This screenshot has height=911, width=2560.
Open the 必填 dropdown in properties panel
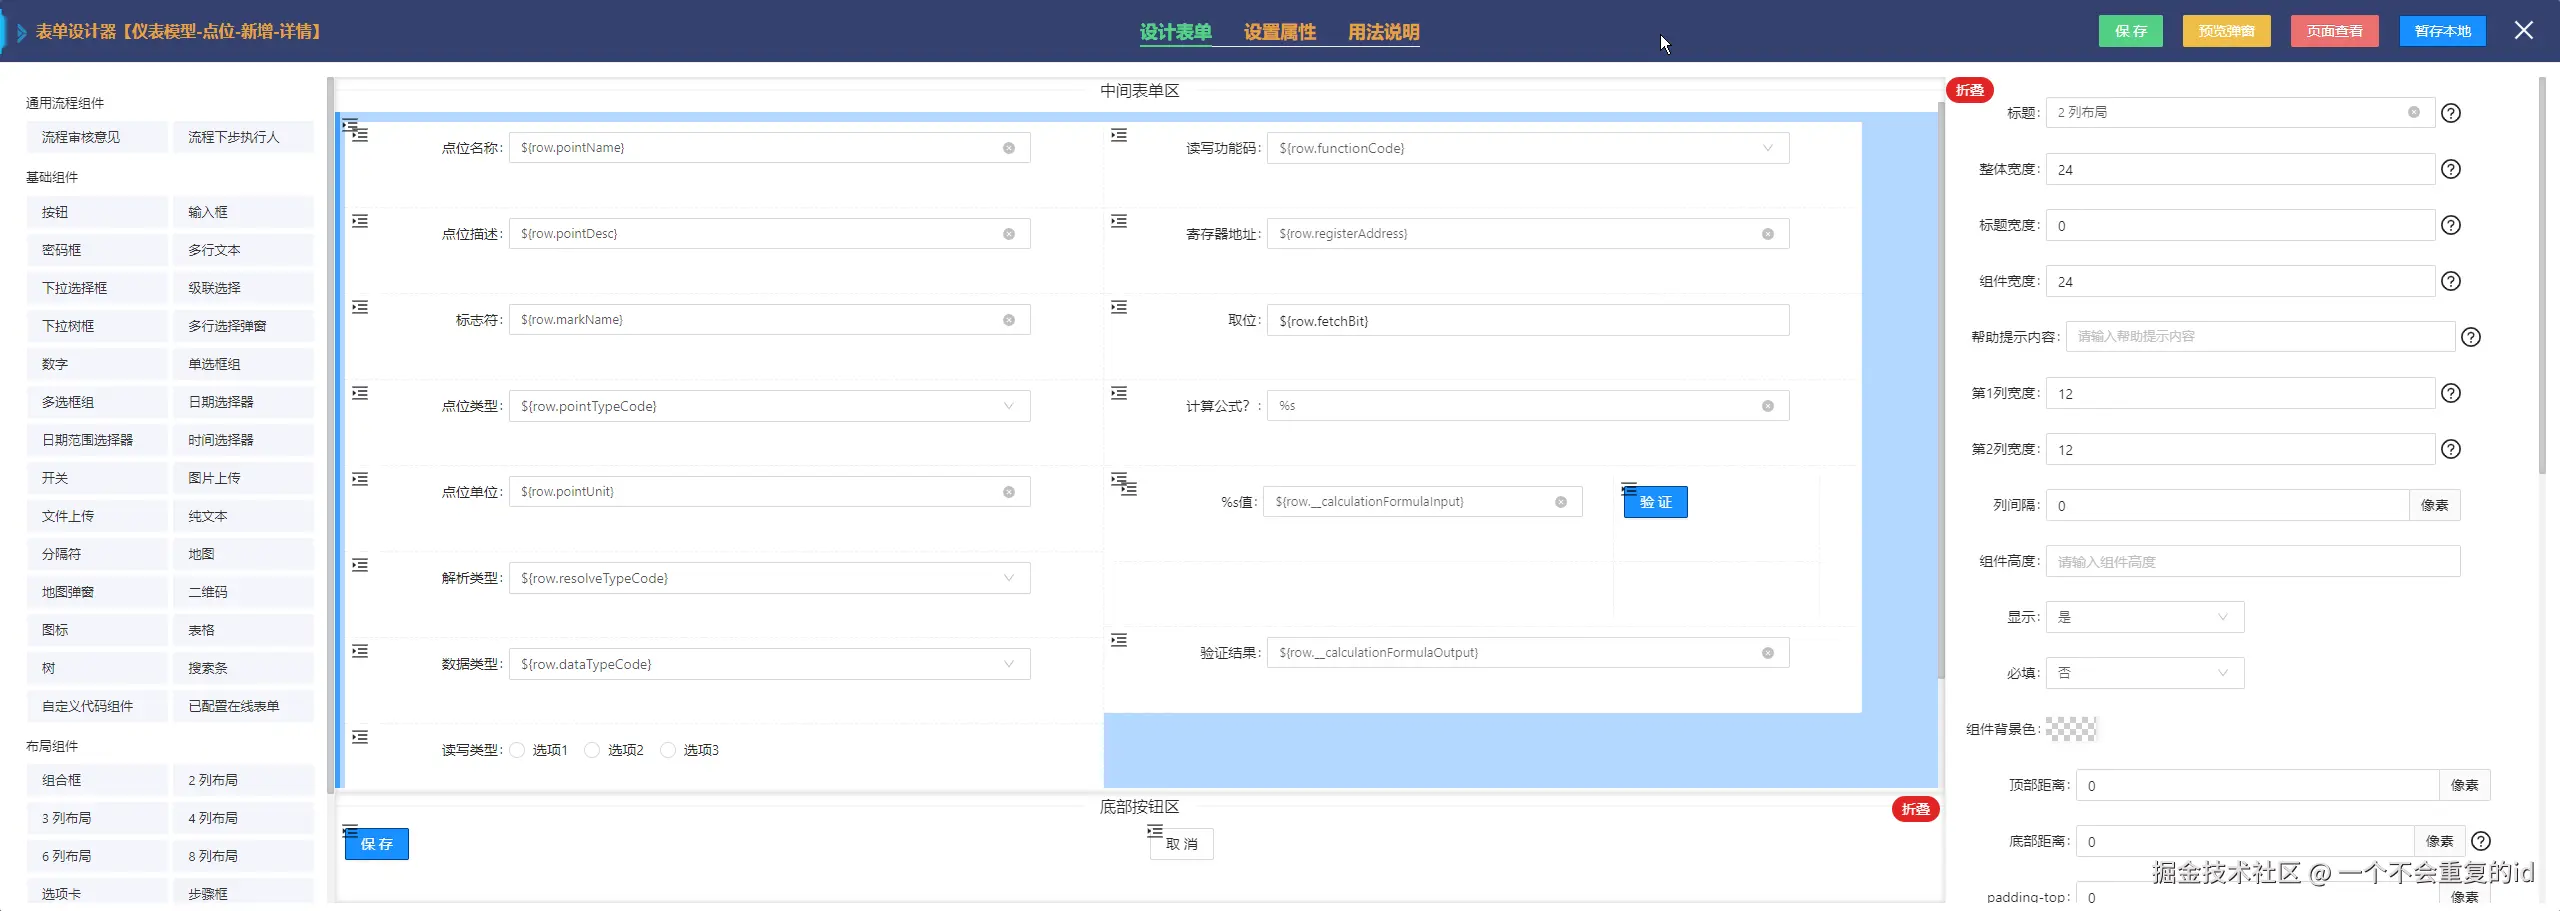point(2145,673)
